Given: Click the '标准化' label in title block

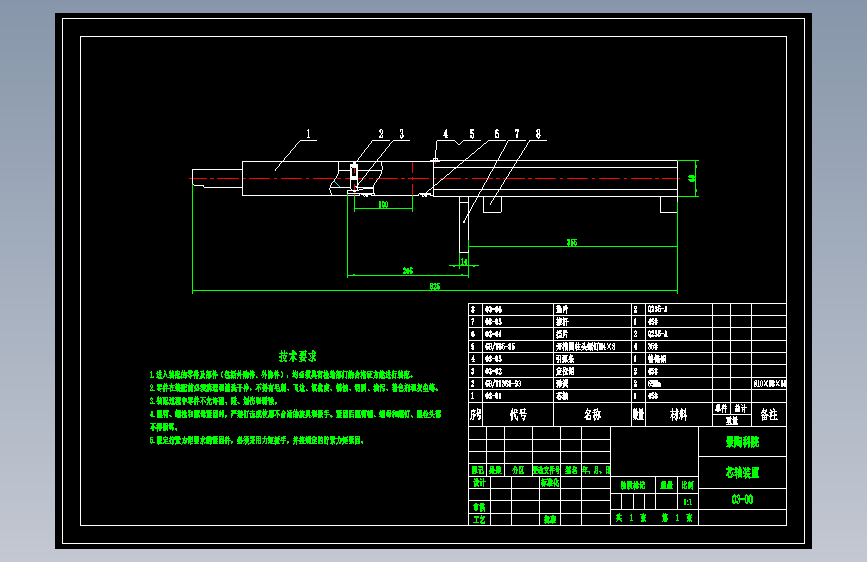Looking at the screenshot, I should click(550, 483).
